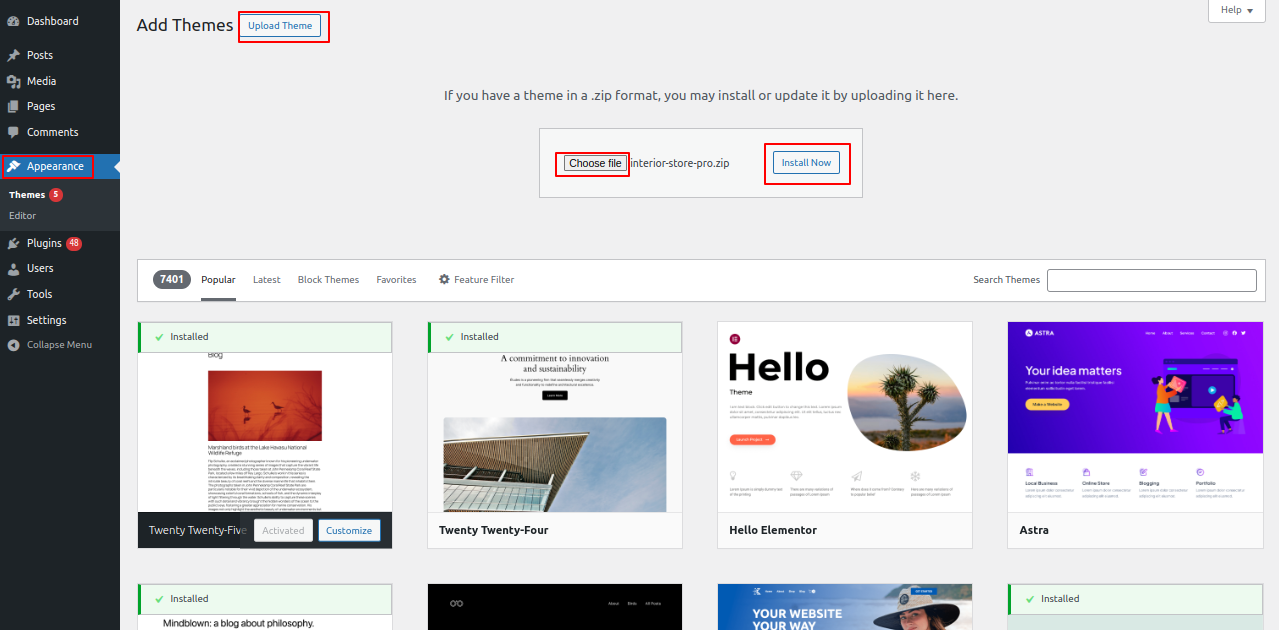Click the Pages icon in sidebar
Image resolution: width=1279 pixels, height=630 pixels.
[x=13, y=106]
